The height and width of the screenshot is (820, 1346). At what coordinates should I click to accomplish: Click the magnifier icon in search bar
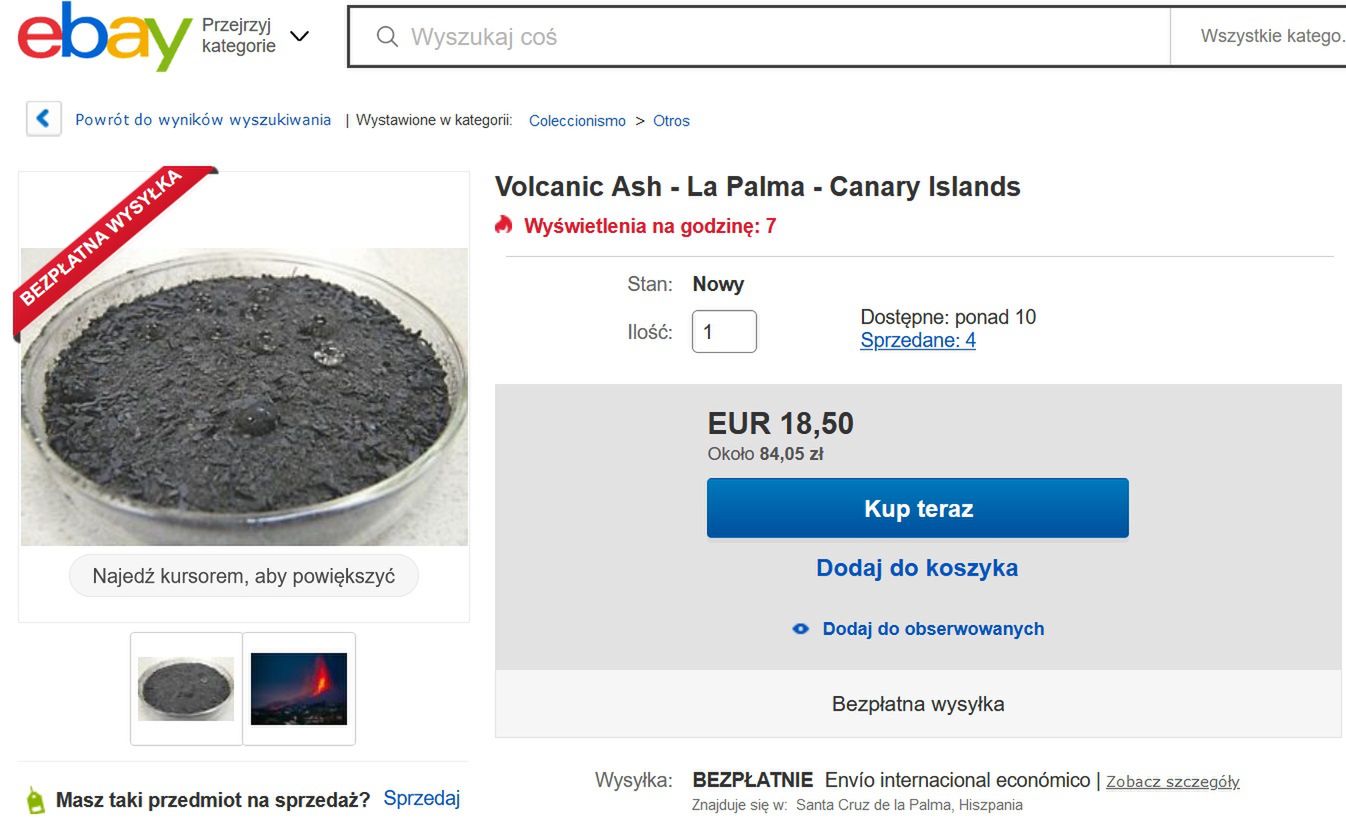[387, 36]
